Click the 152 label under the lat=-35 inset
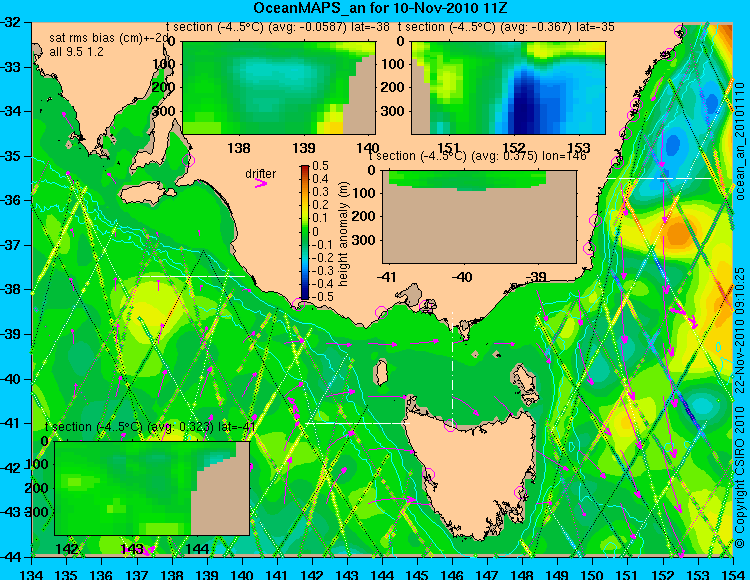The image size is (750, 580). [514, 148]
